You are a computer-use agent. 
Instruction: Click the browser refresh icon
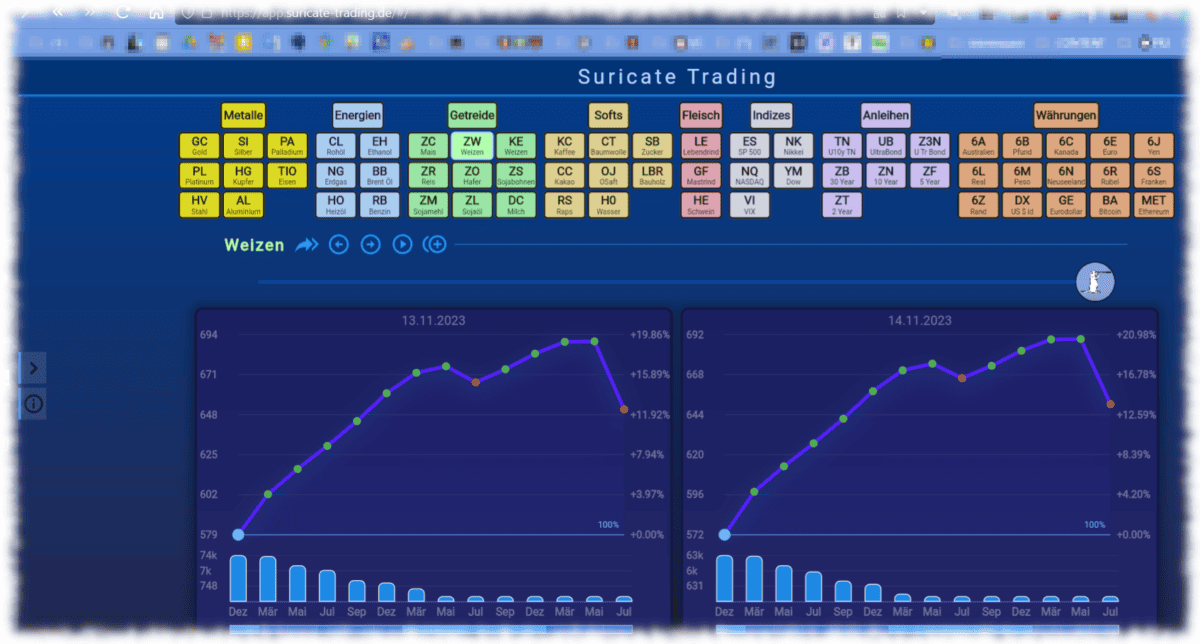122,13
